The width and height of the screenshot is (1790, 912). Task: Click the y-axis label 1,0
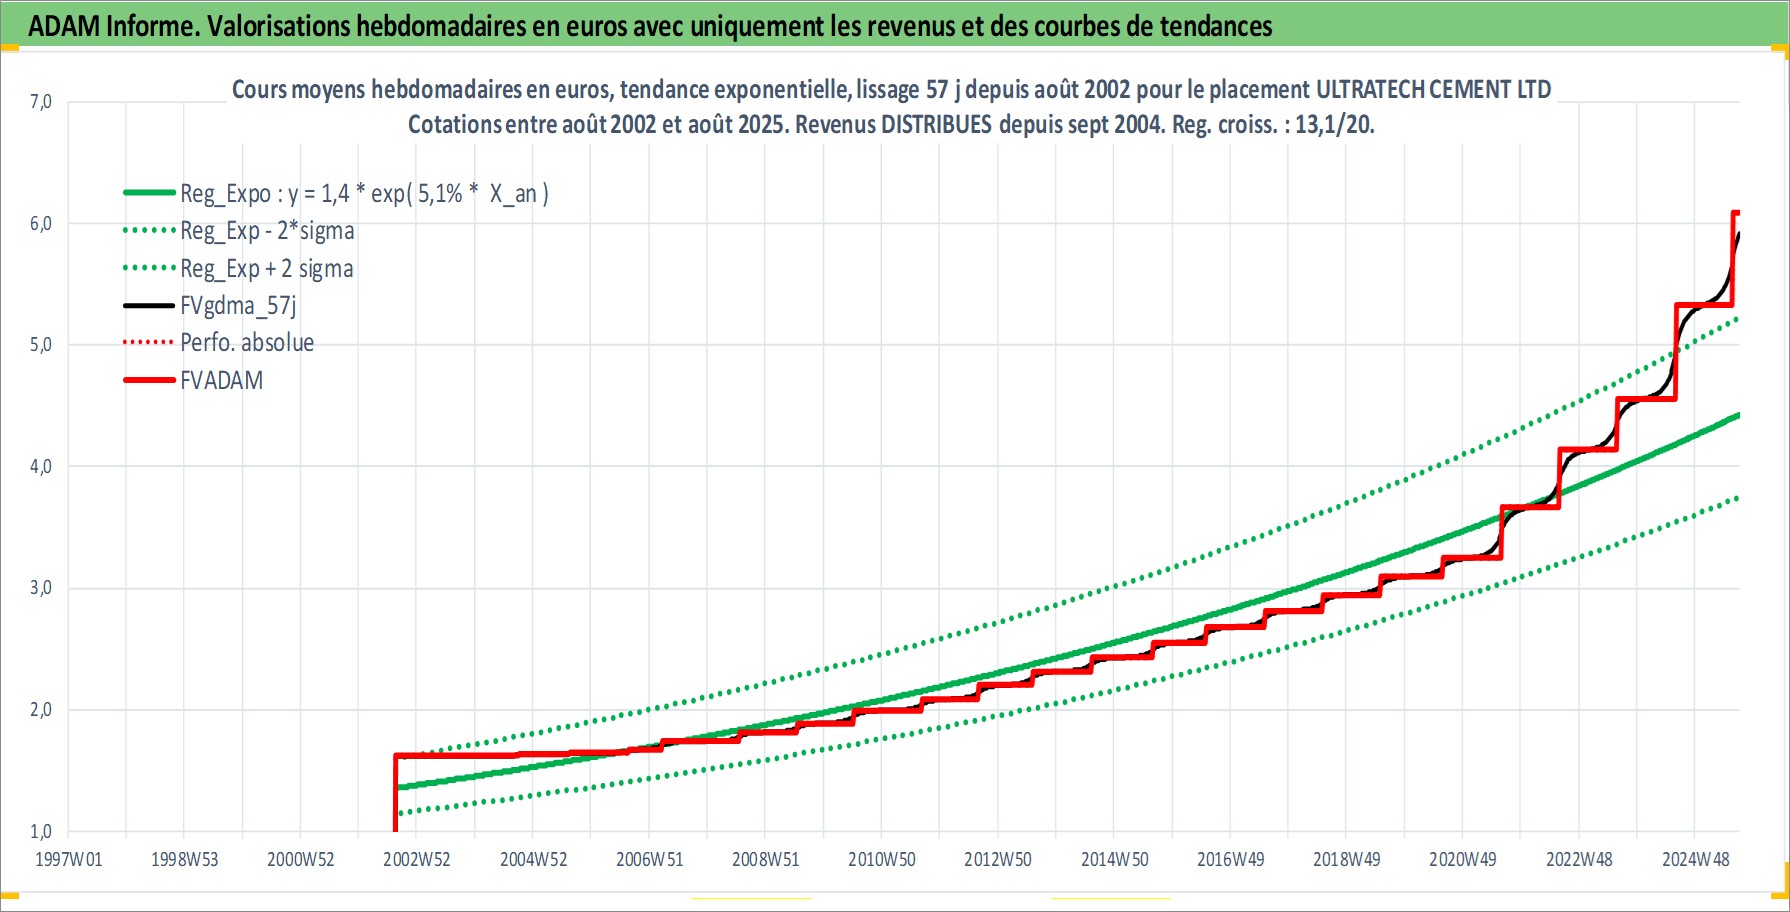pos(41,832)
